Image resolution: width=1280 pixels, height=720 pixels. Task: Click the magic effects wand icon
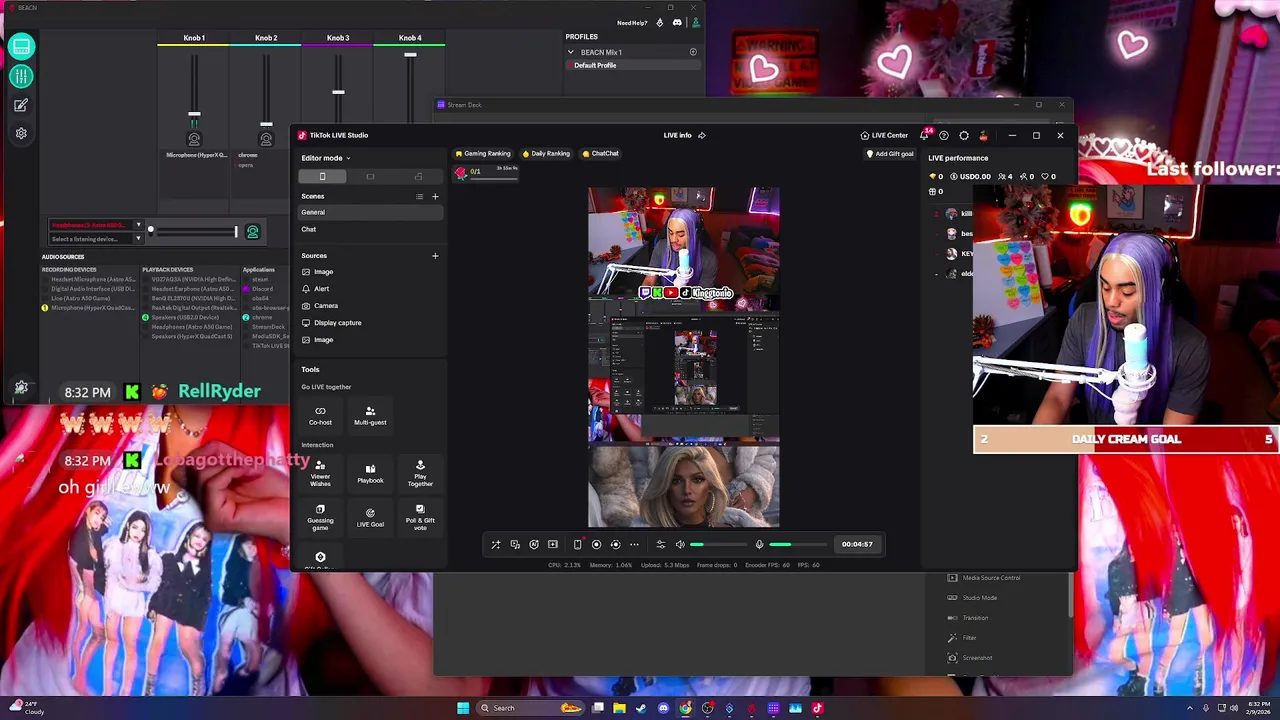point(495,544)
